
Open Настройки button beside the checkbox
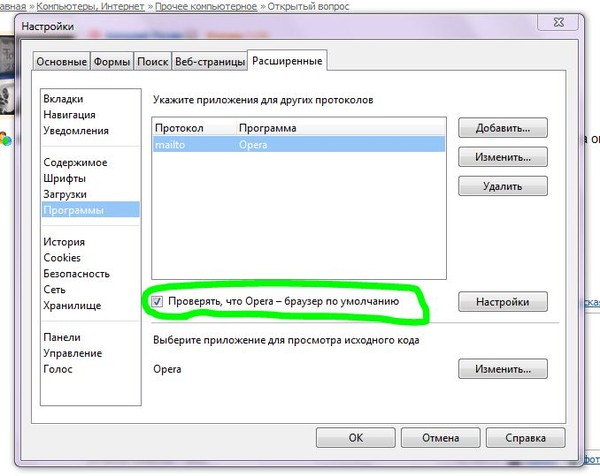point(503,302)
